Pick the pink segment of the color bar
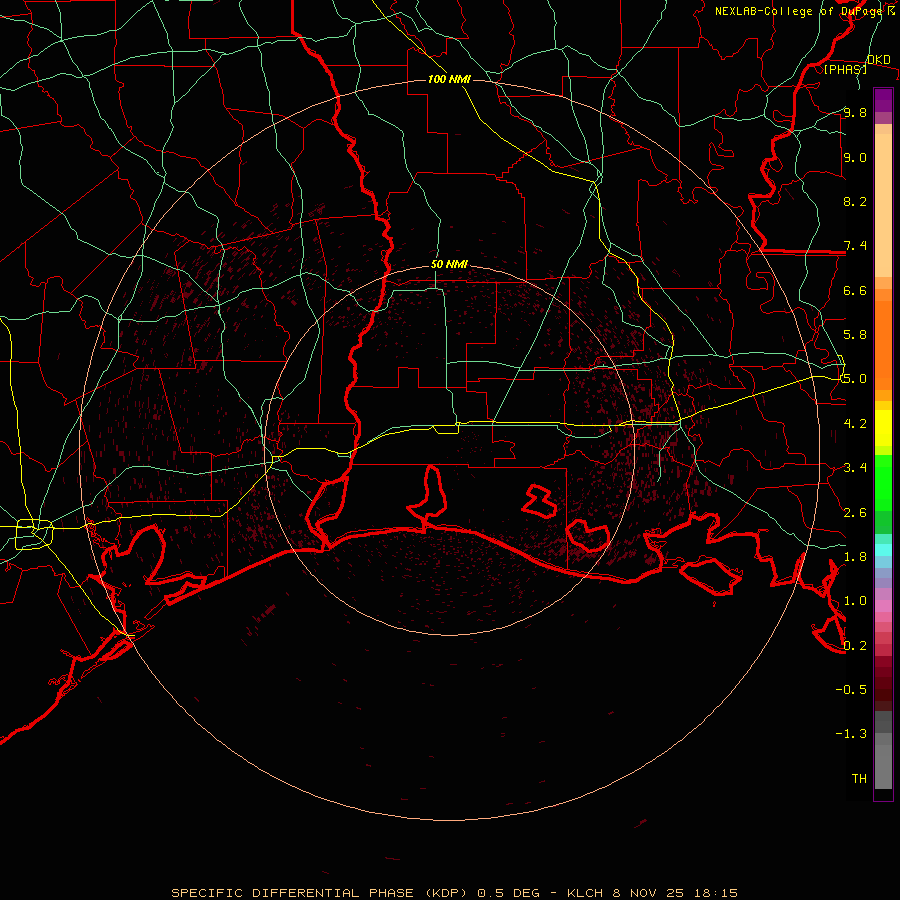The image size is (900, 900). pos(883,606)
